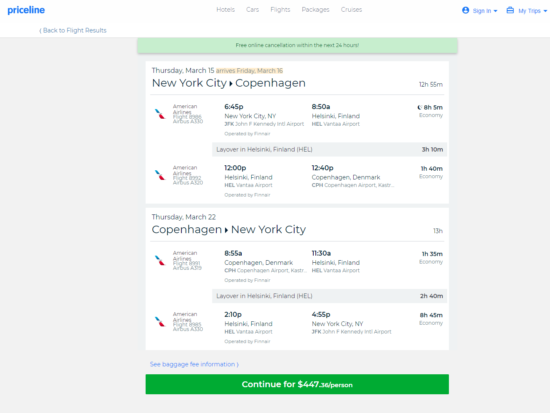Open the Packages menu item
Image resolution: width=550 pixels, height=413 pixels.
click(x=315, y=9)
